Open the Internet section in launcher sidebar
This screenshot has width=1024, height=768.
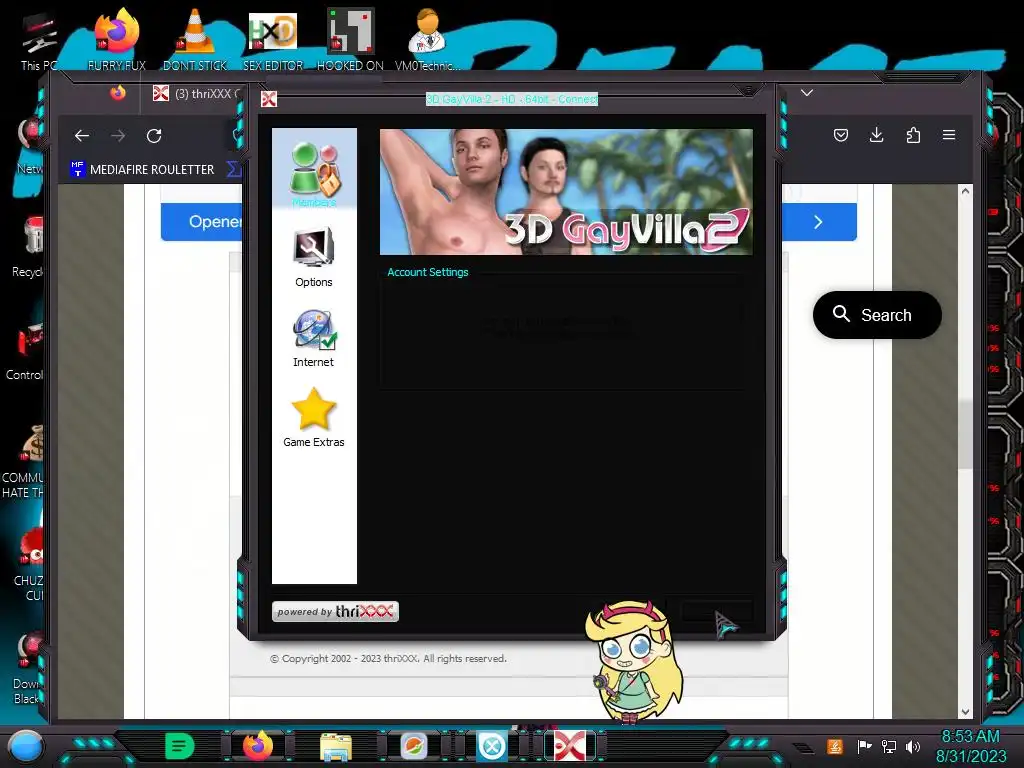(x=313, y=338)
